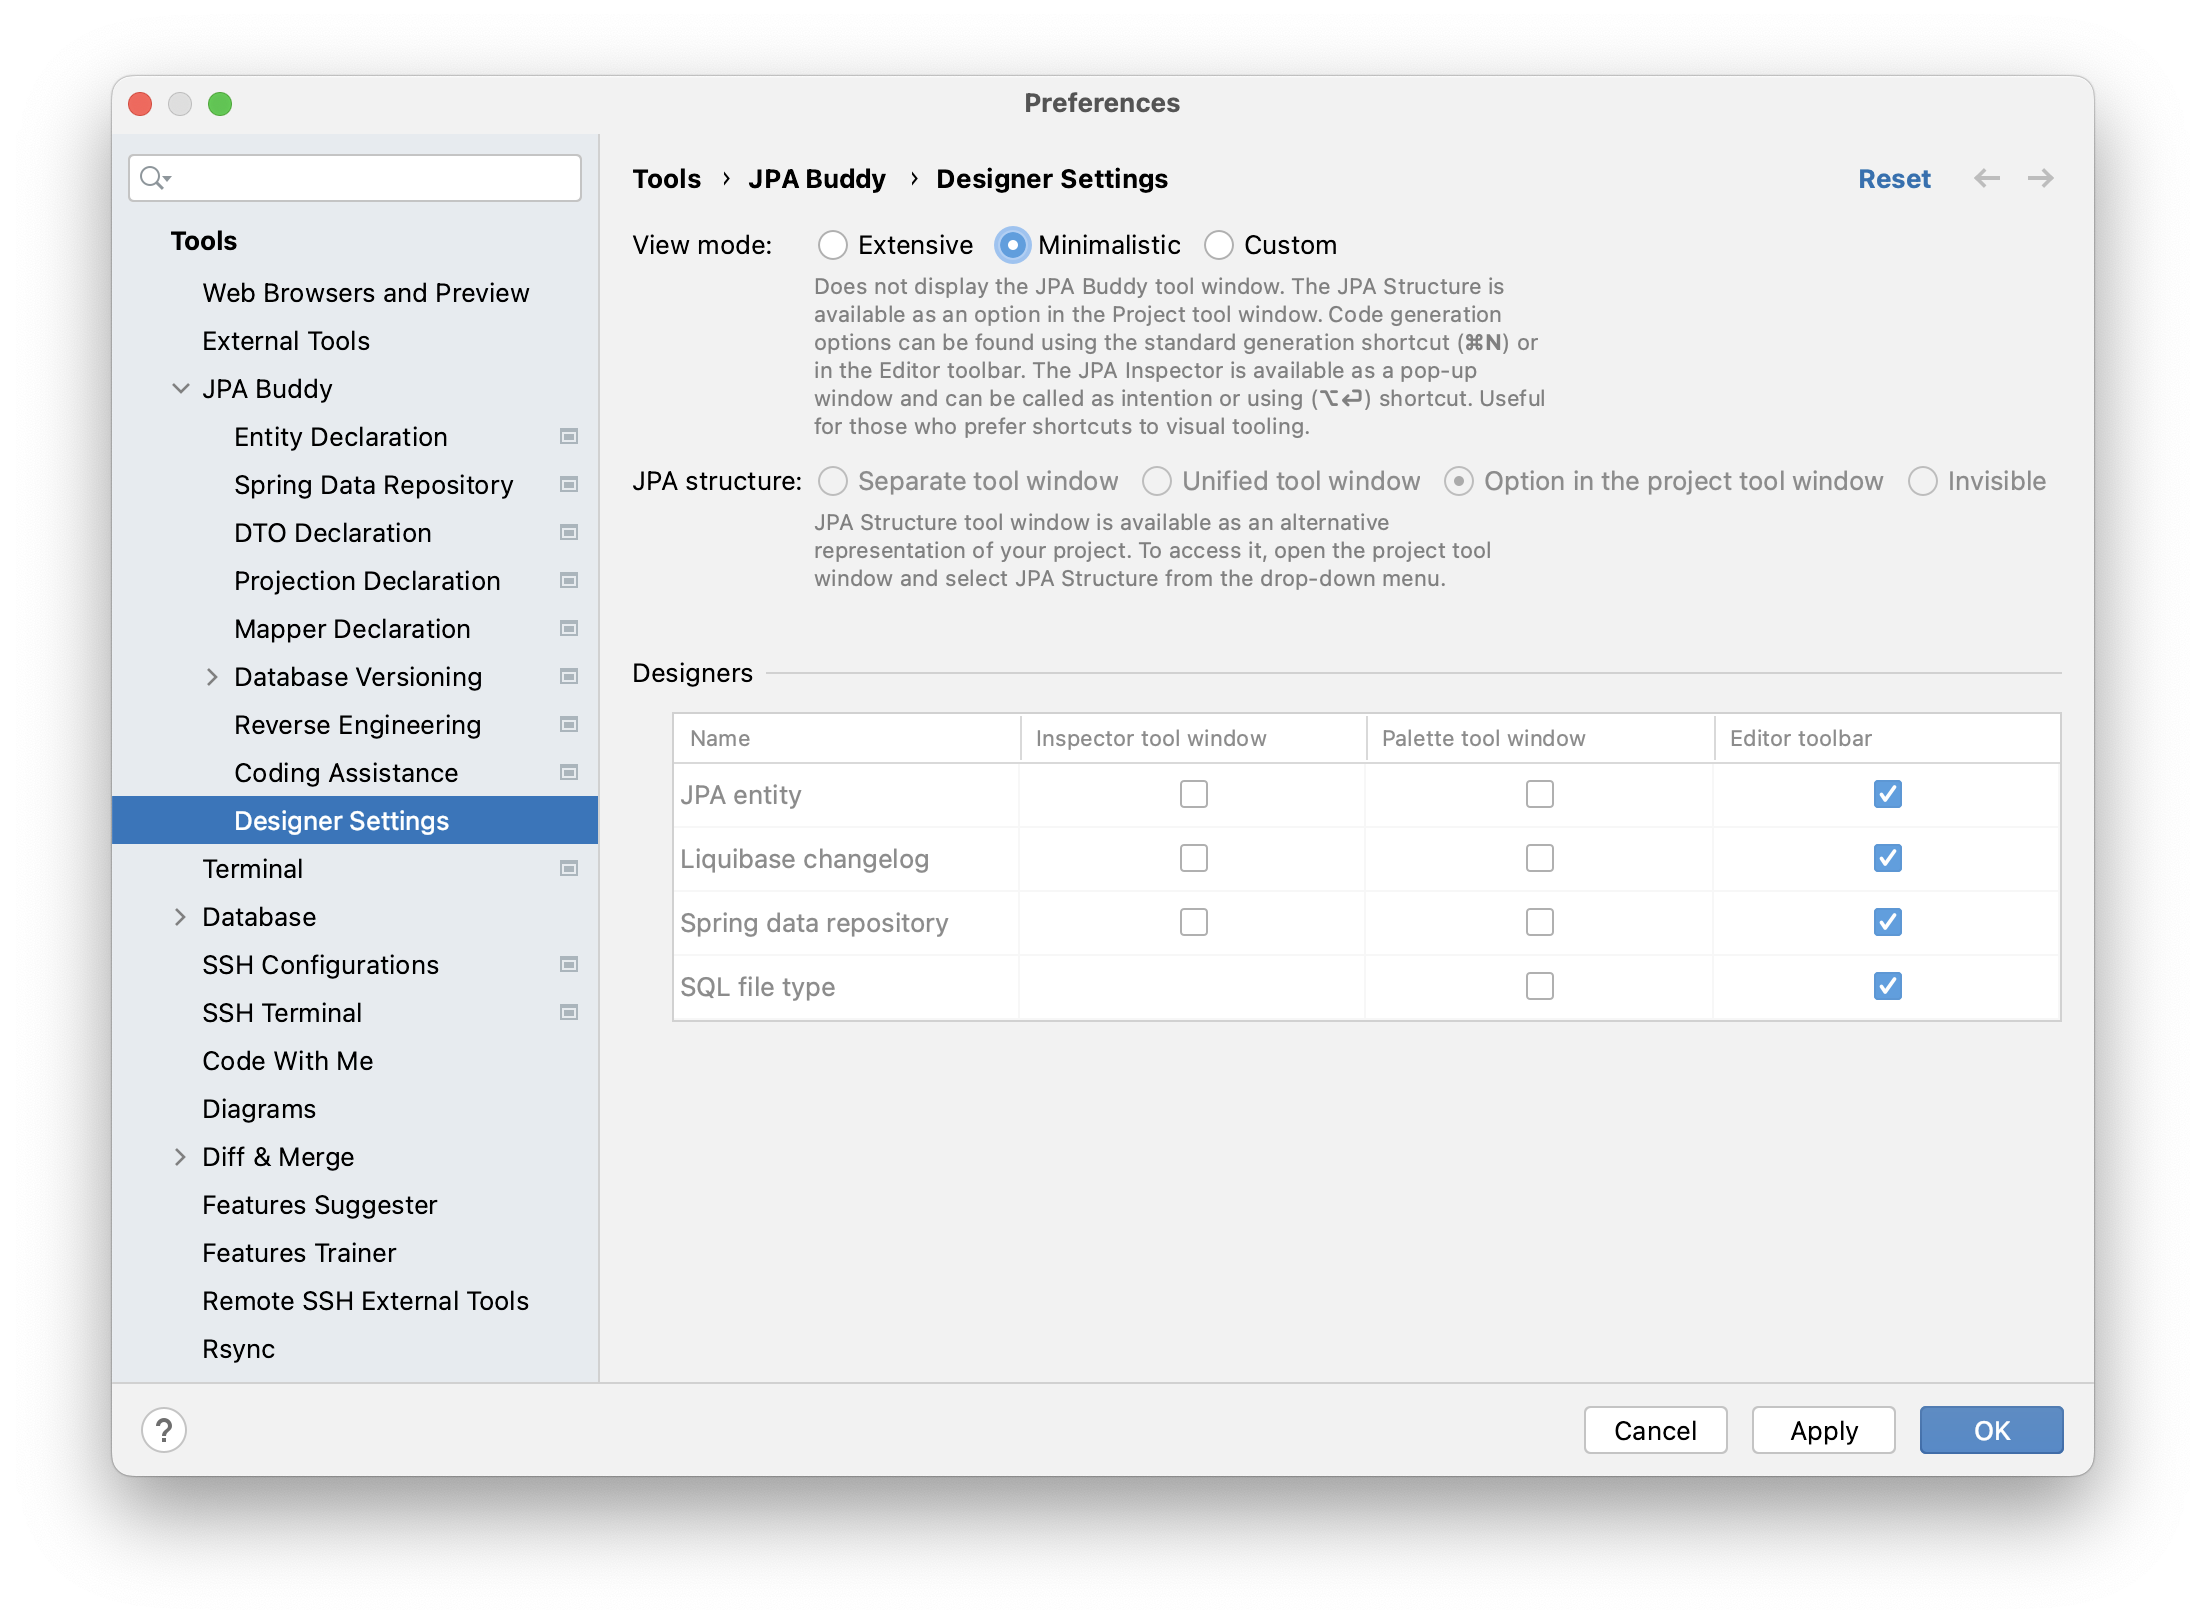Click the back navigation arrow near Reset
Screen dimensions: 2206x1624
click(x=1989, y=178)
